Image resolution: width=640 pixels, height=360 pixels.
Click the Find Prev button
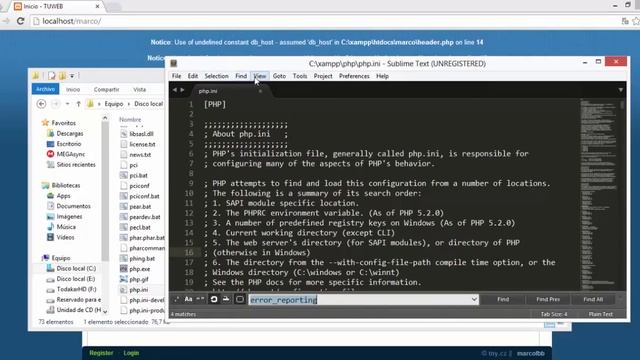pyautogui.click(x=548, y=299)
